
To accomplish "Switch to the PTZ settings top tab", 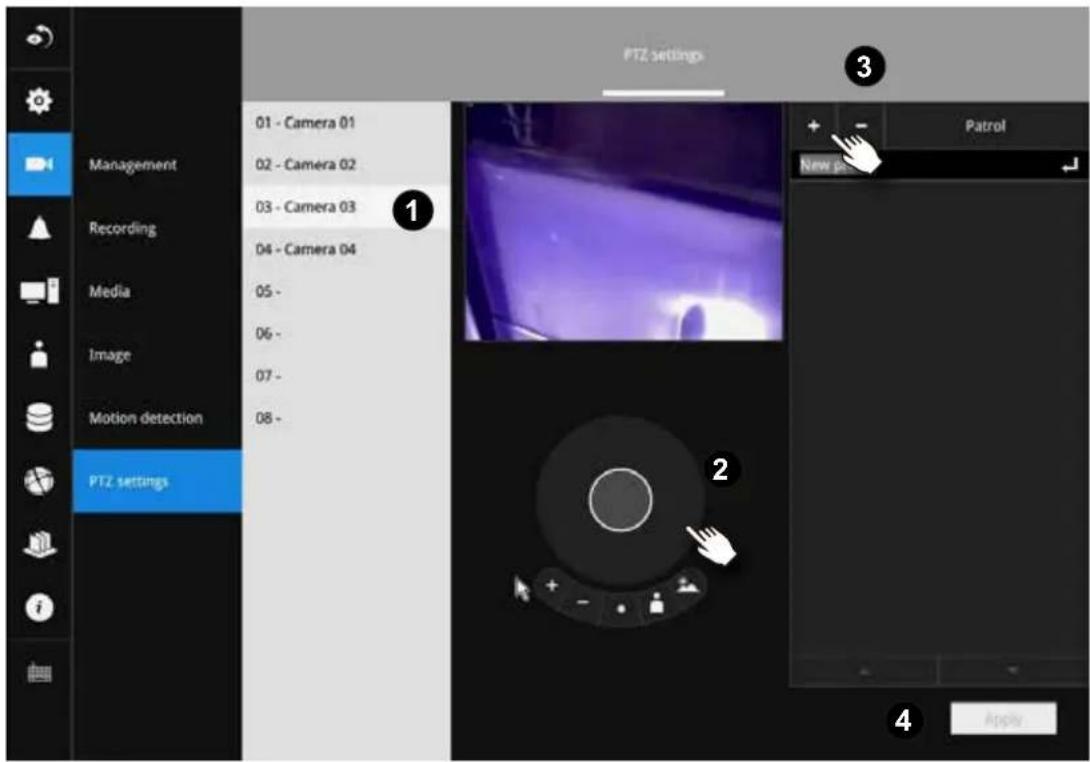I will 663,55.
